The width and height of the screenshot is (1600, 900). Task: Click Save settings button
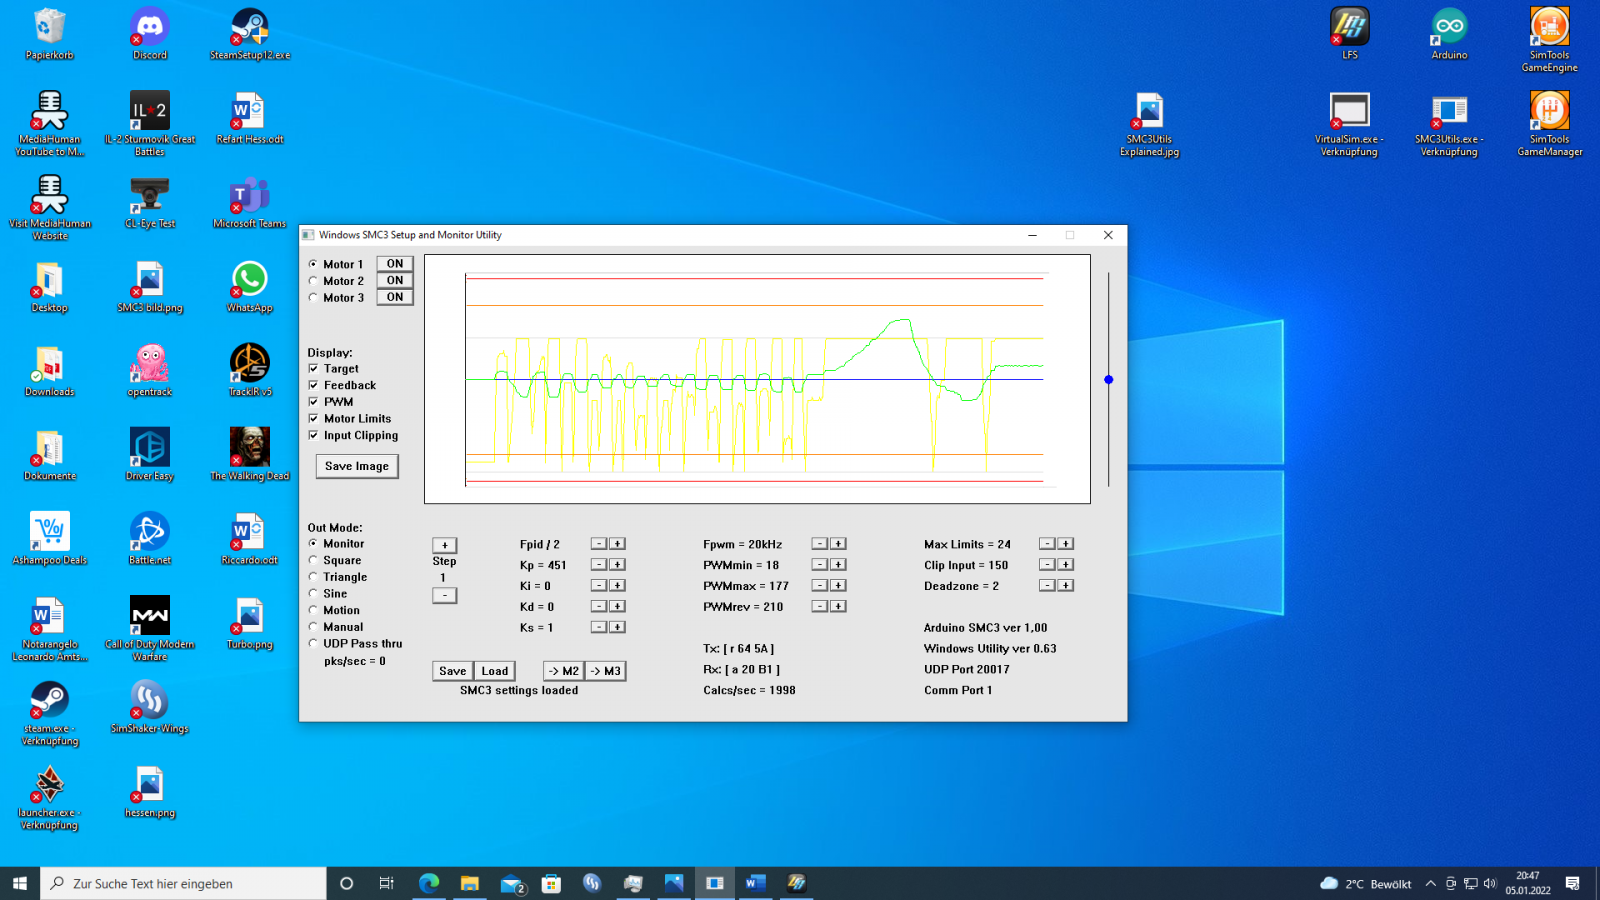click(x=453, y=671)
